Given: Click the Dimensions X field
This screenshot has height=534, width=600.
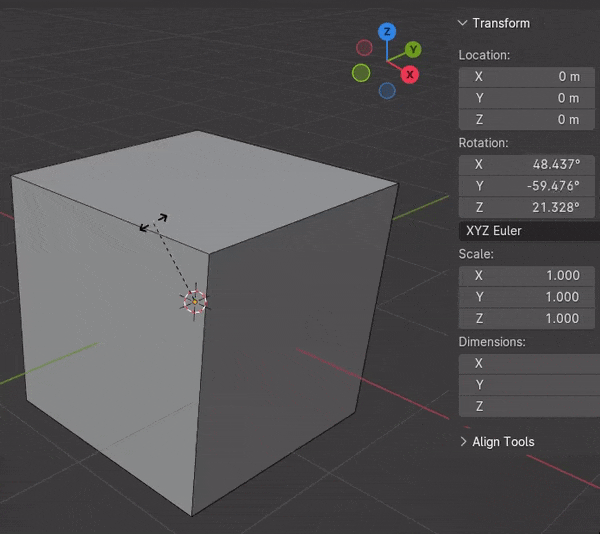Looking at the screenshot, I should pyautogui.click(x=529, y=363).
